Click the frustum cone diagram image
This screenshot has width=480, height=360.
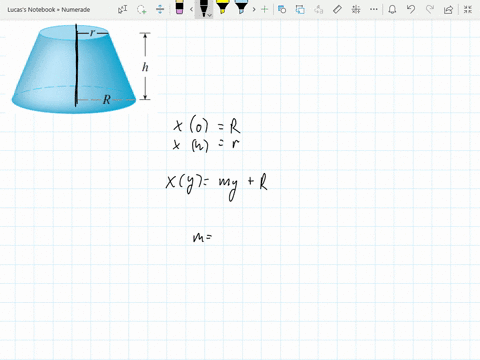tap(82, 68)
